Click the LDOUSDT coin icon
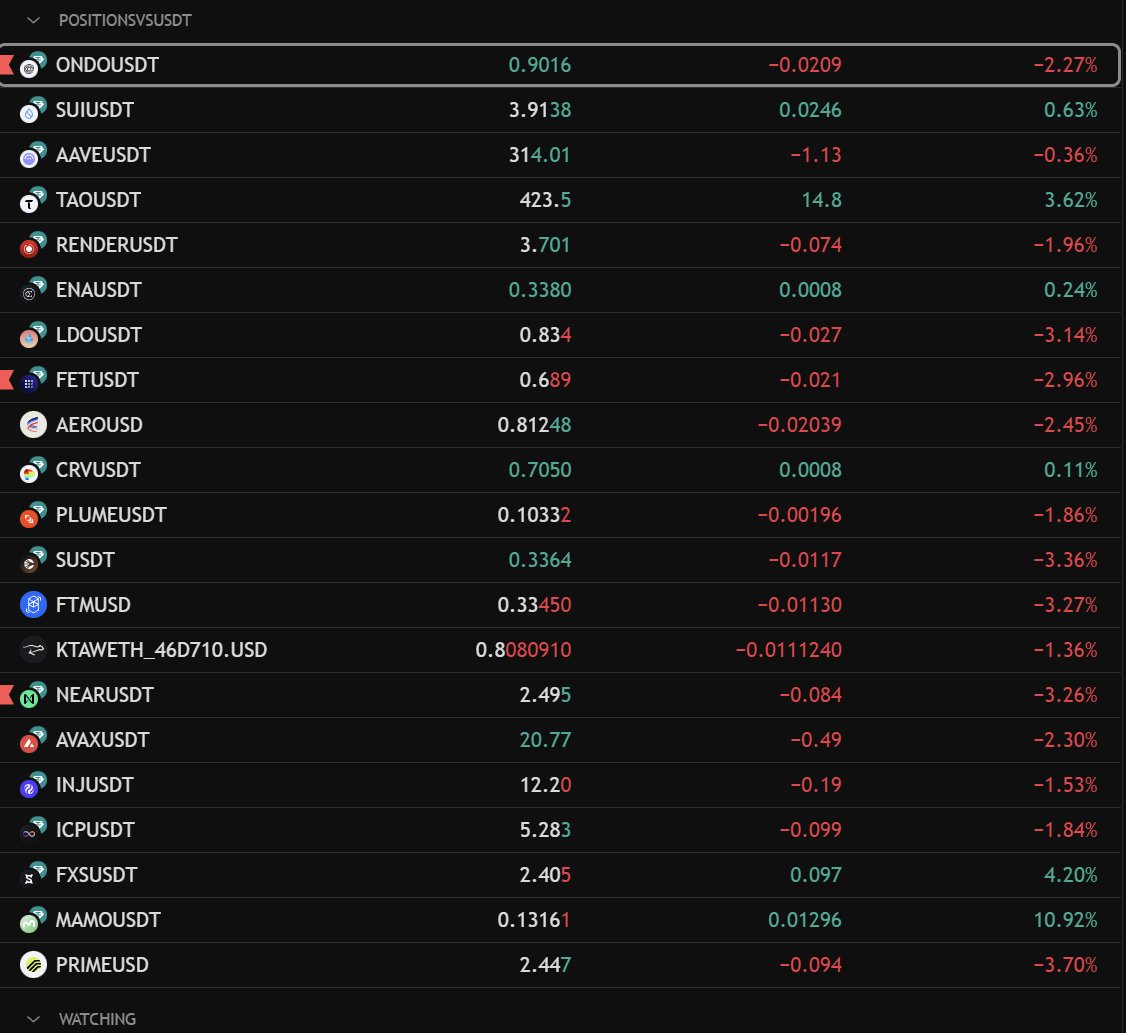 click(33, 335)
